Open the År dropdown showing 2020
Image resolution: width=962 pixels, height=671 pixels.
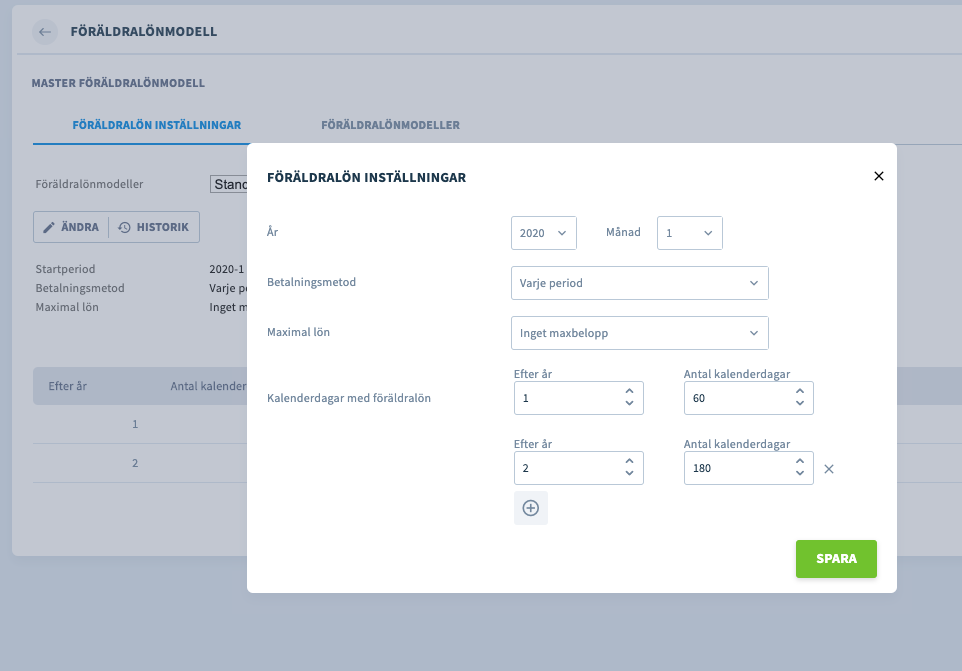[x=544, y=233]
